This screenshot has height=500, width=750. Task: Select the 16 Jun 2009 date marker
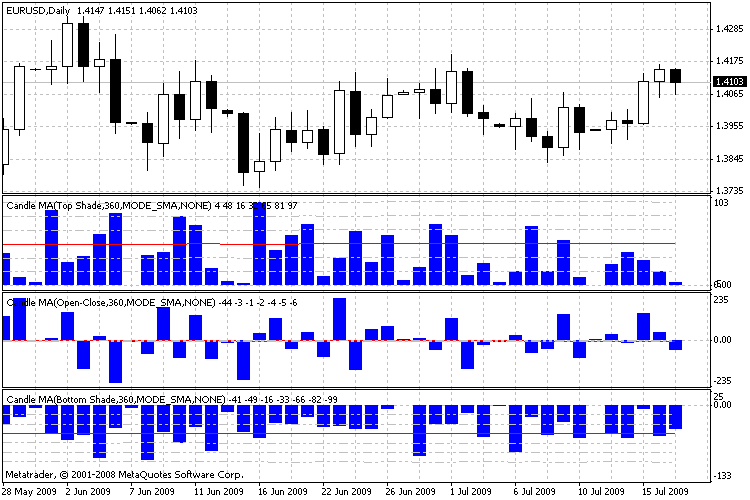click(x=282, y=492)
